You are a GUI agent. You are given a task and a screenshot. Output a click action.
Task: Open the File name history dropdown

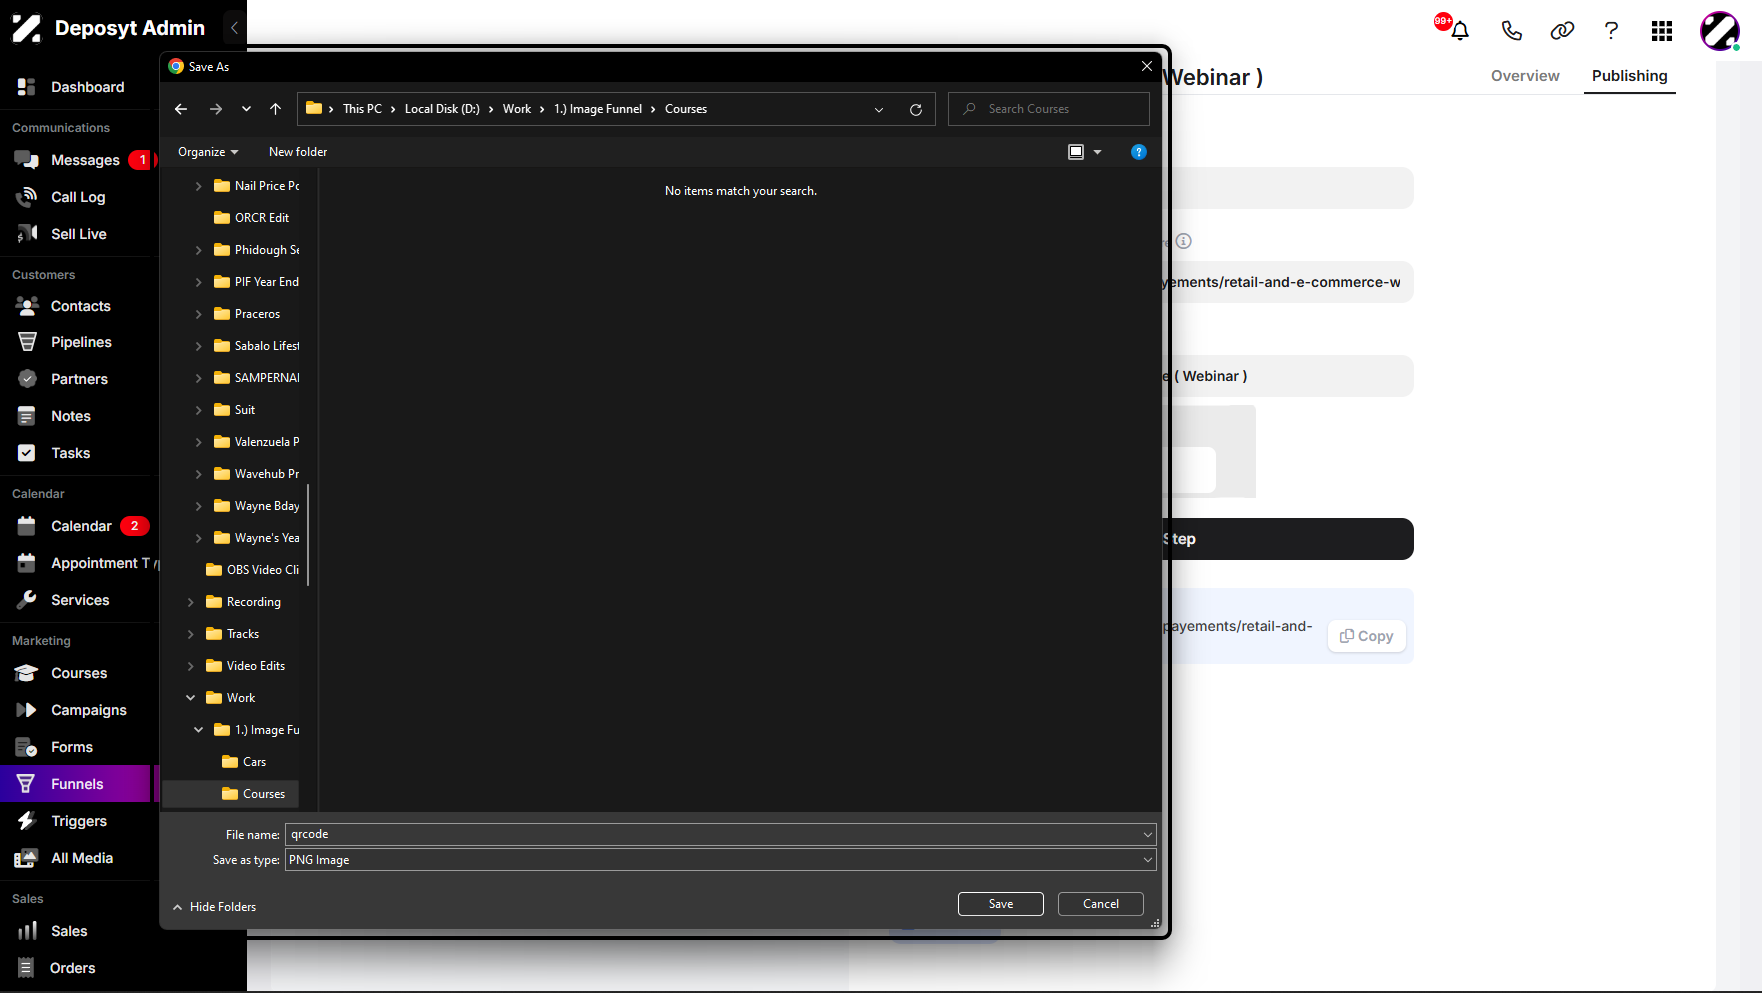click(x=1147, y=834)
